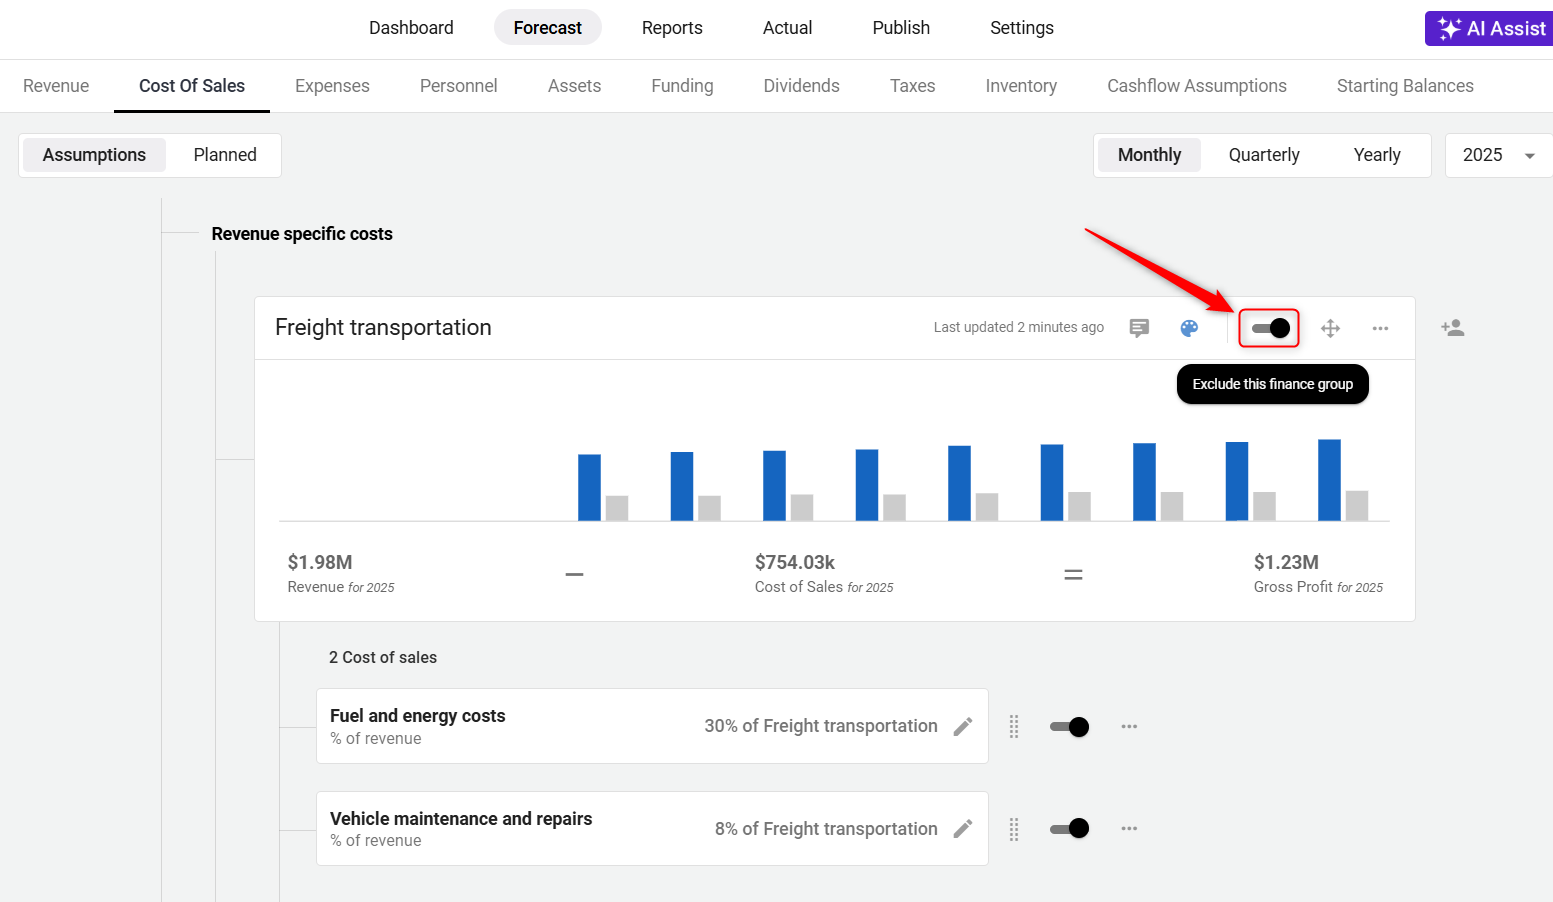Click Fuel and energy costs row
This screenshot has height=902, width=1553.
[x=652, y=726]
